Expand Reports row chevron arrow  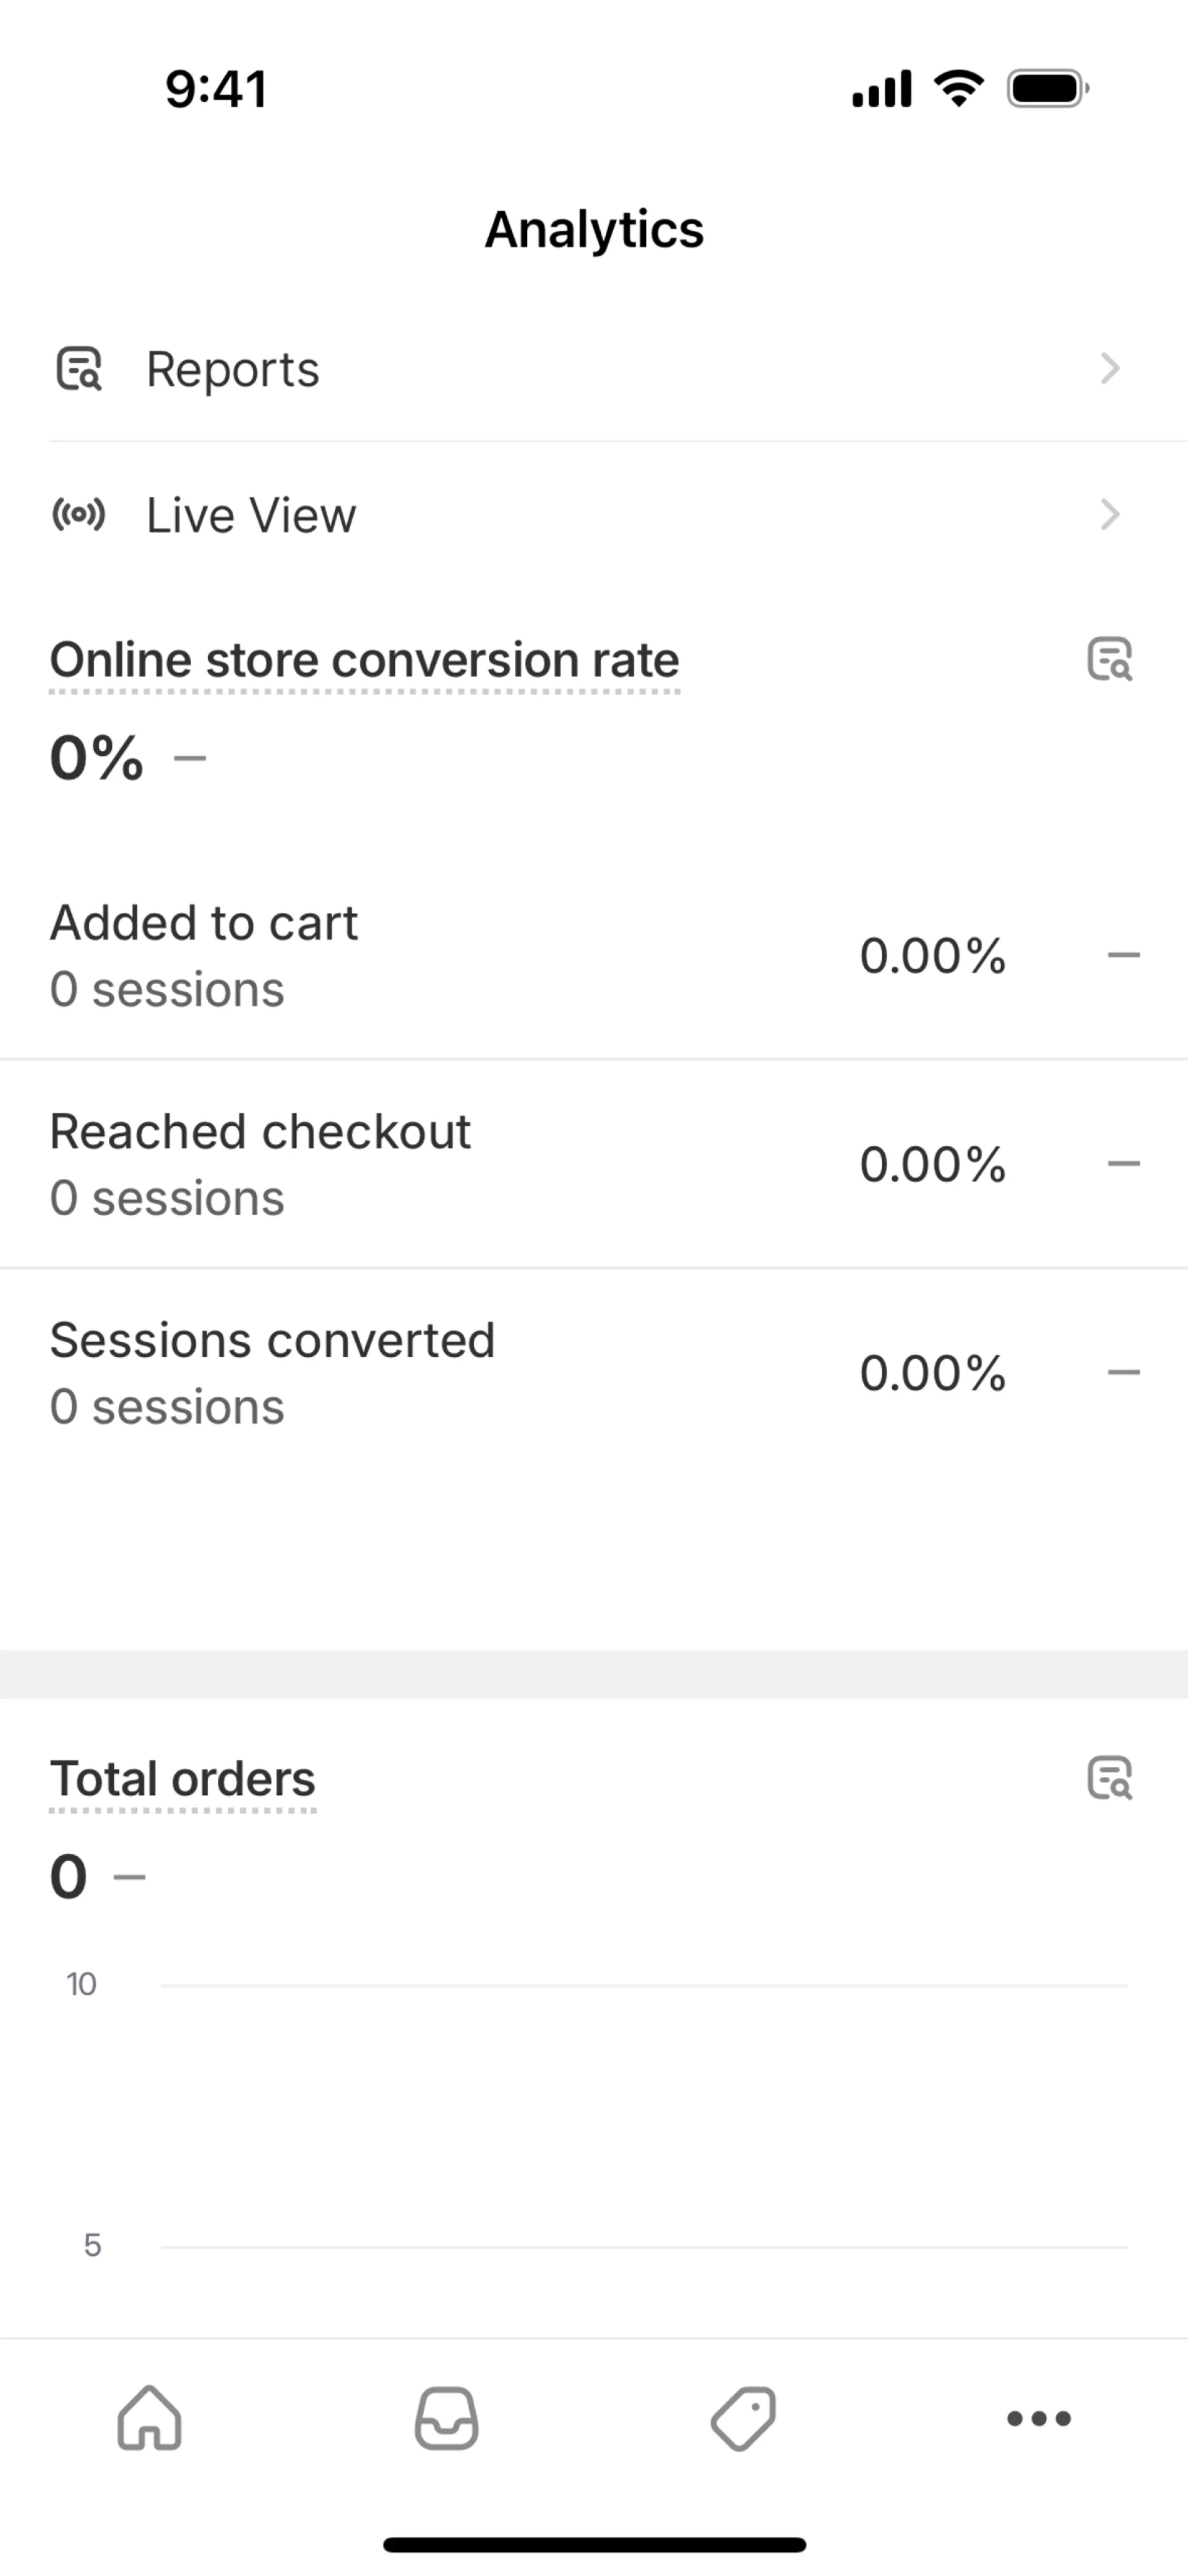pos(1109,369)
